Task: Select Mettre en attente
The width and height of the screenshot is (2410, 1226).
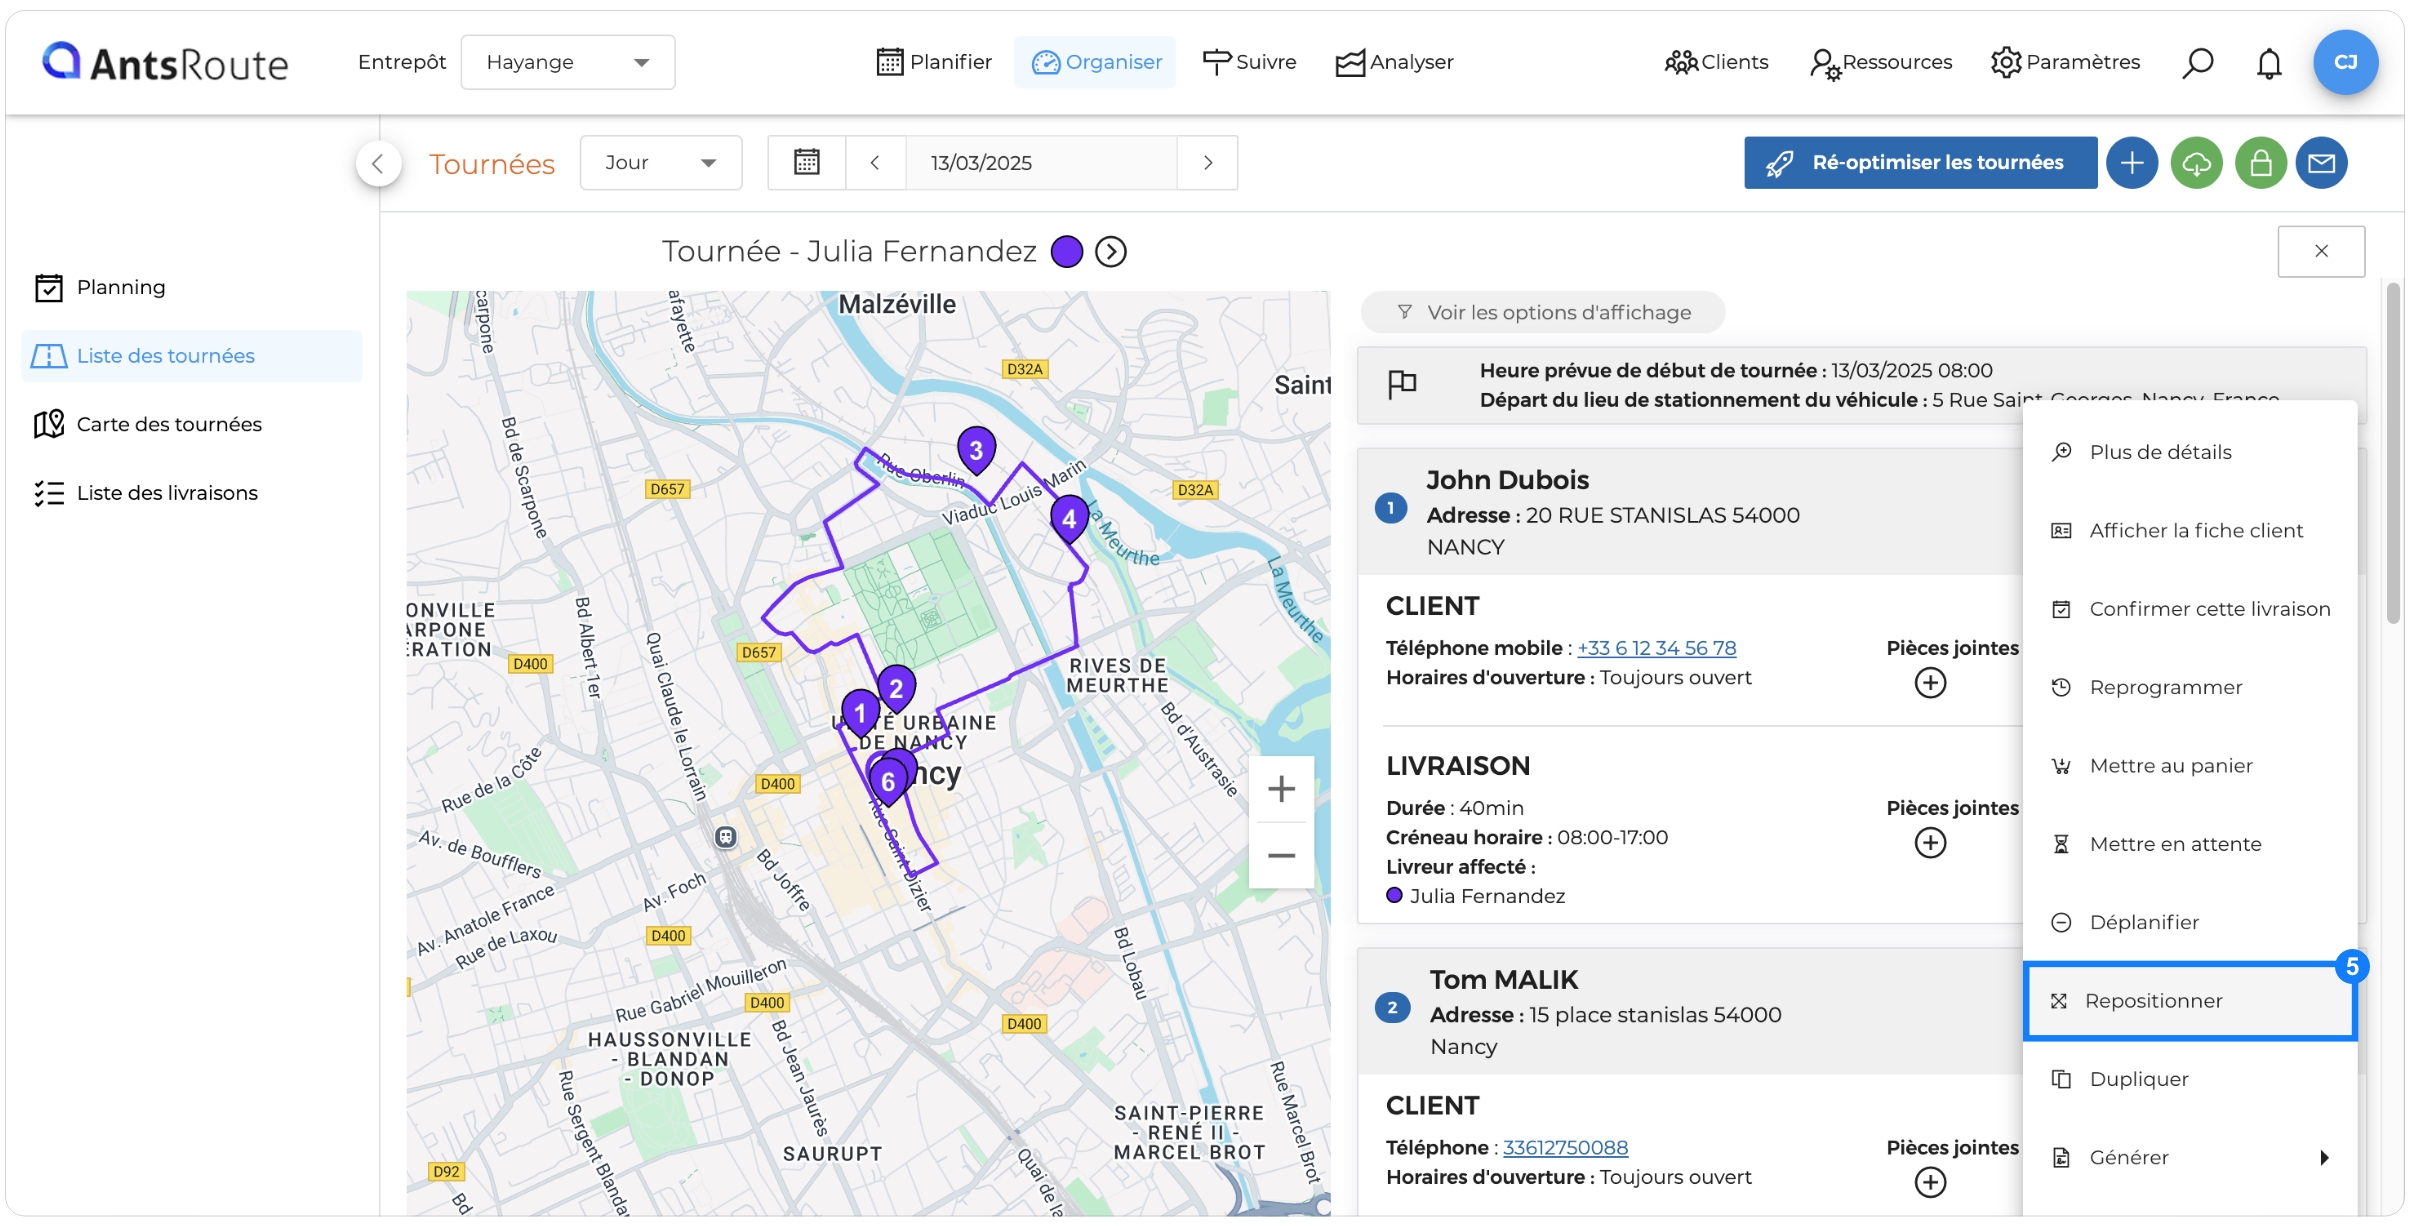Action: click(2190, 844)
